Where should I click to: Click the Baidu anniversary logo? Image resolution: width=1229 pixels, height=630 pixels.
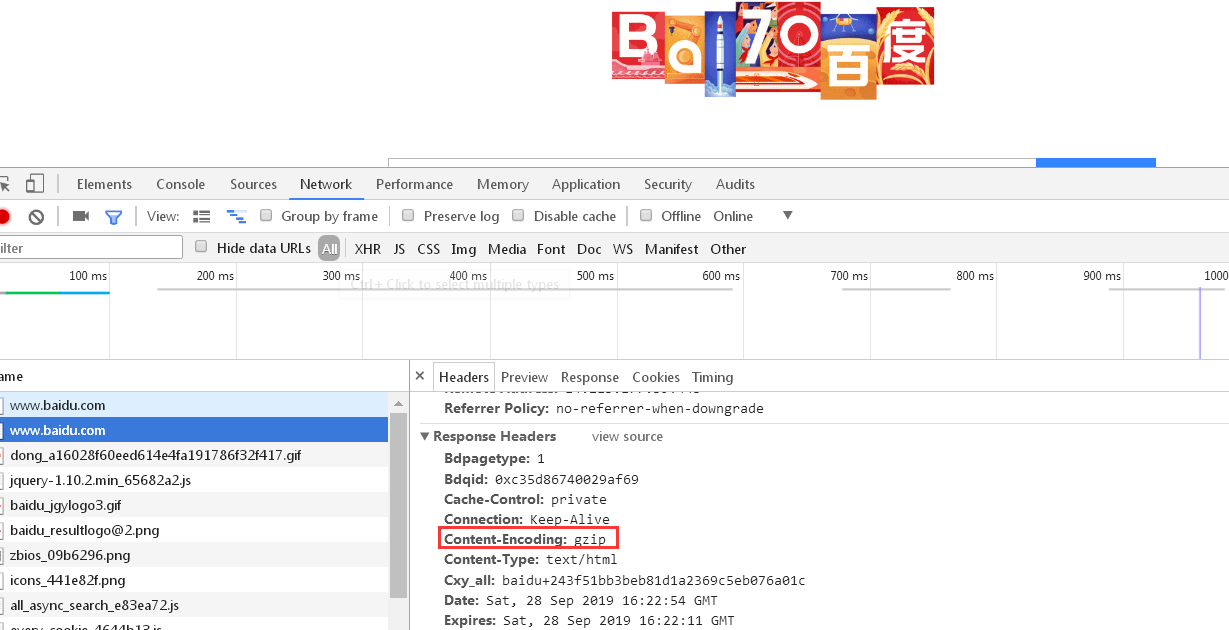click(773, 50)
